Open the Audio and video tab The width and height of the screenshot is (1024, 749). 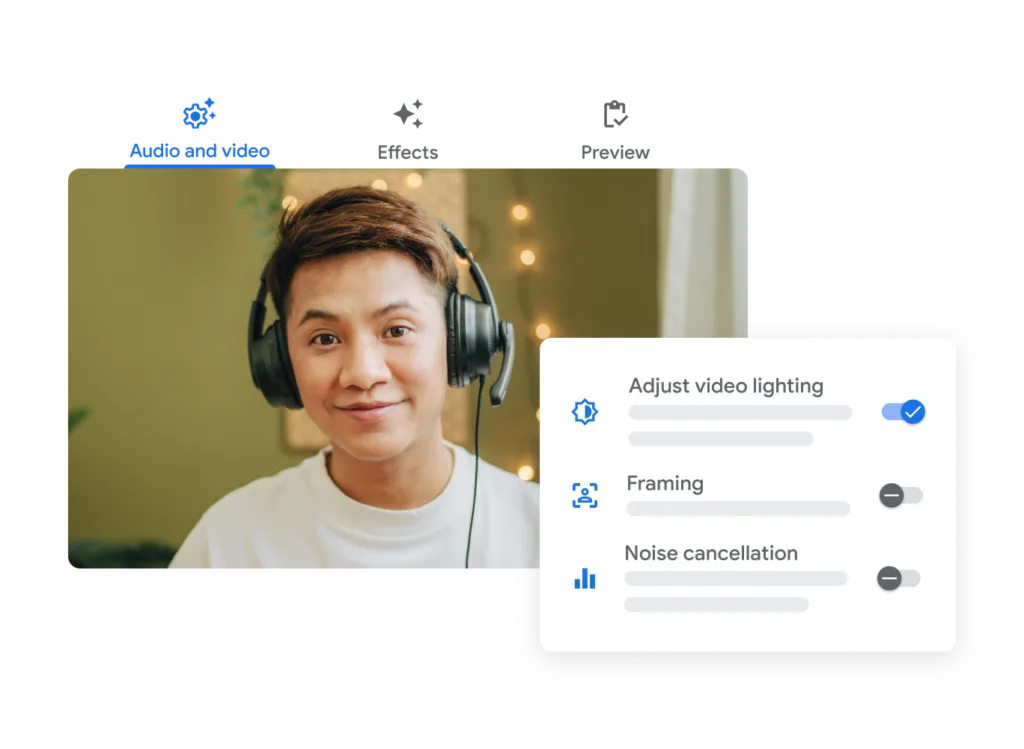pos(199,133)
